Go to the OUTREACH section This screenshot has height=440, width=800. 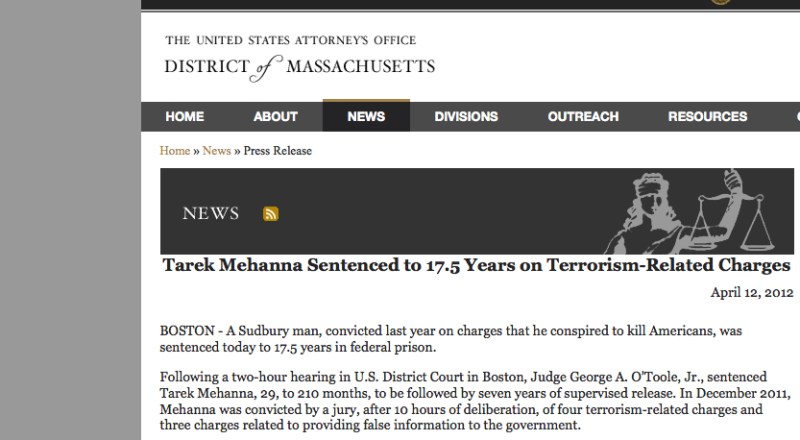pyautogui.click(x=583, y=117)
